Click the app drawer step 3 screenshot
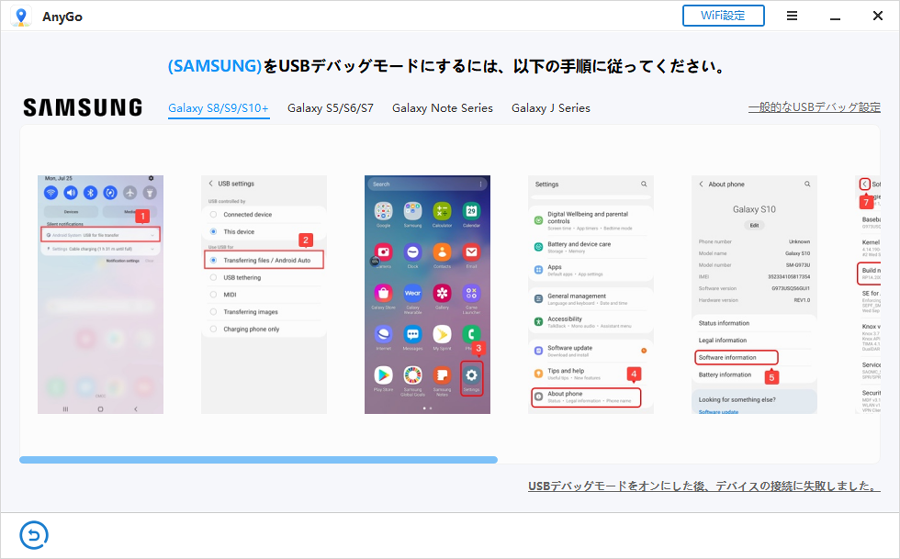 point(427,294)
